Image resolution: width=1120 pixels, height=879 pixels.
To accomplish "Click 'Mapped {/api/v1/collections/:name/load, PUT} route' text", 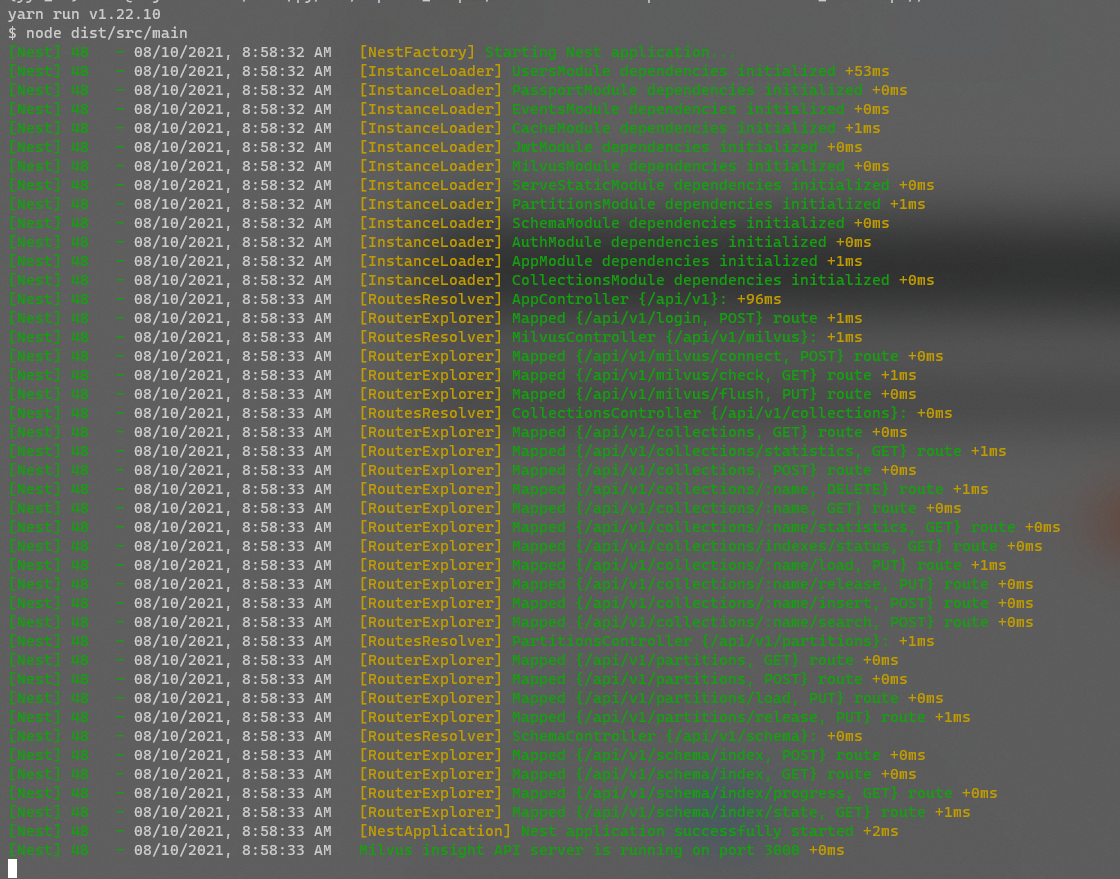I will click(736, 566).
